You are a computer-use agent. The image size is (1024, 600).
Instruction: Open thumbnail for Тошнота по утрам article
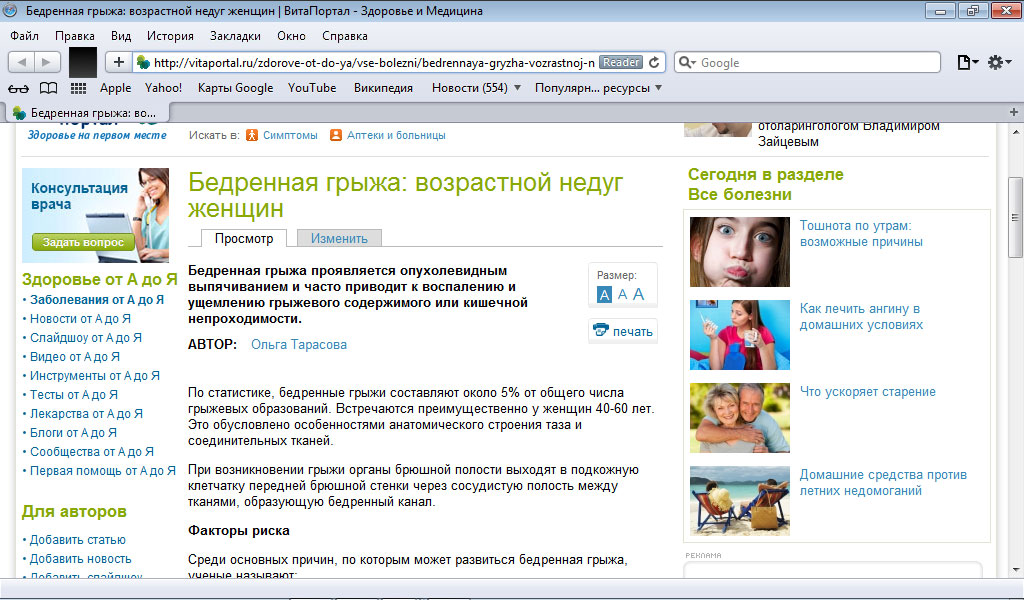click(x=739, y=252)
